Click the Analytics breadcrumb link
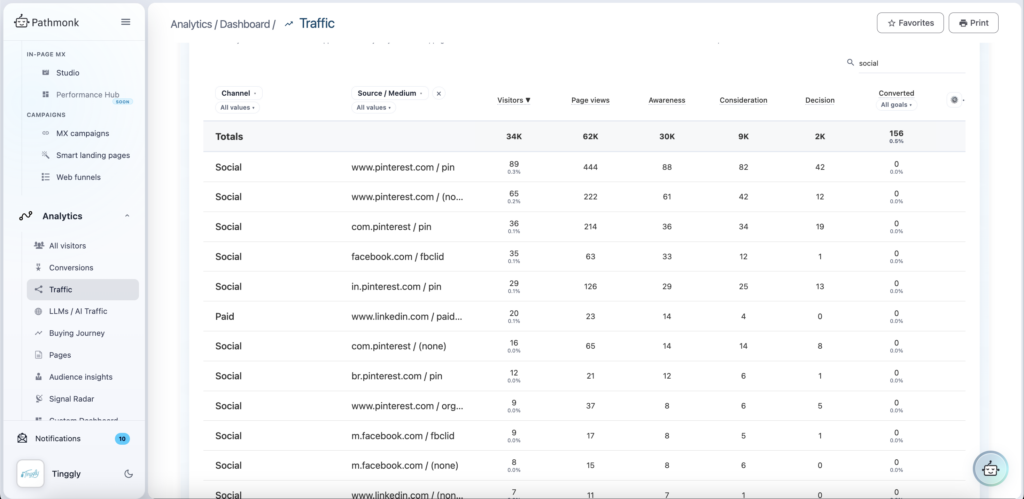1024x499 pixels. (191, 24)
